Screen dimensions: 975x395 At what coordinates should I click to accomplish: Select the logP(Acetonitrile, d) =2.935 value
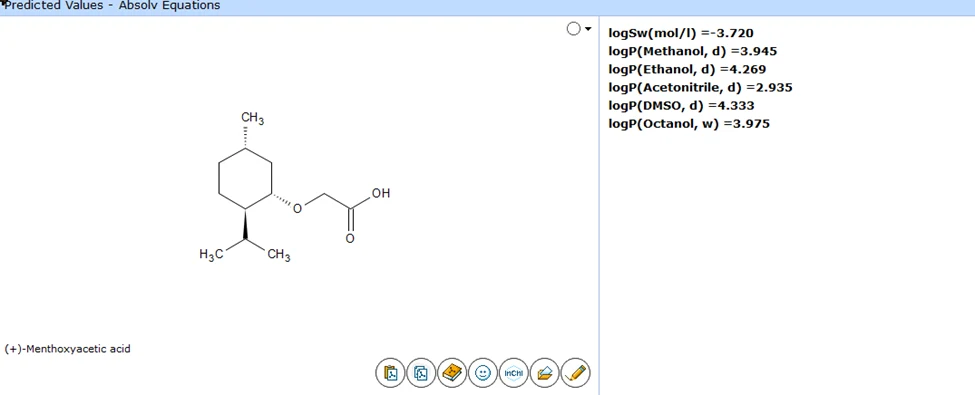point(700,87)
